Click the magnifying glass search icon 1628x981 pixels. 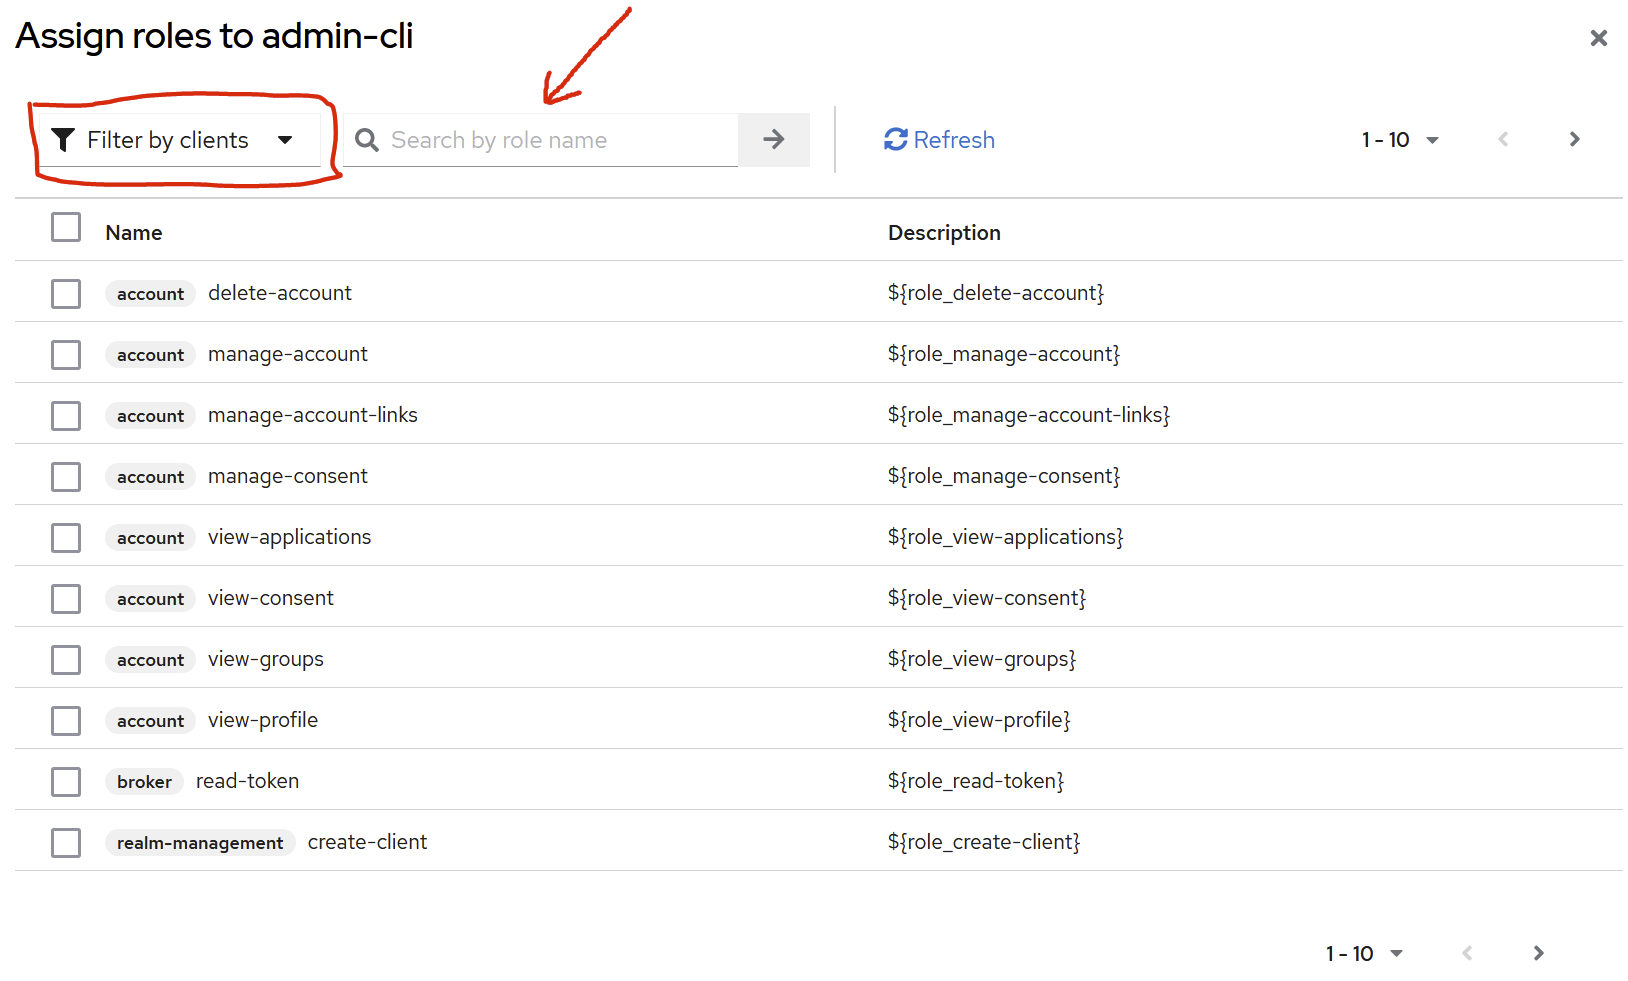[367, 140]
